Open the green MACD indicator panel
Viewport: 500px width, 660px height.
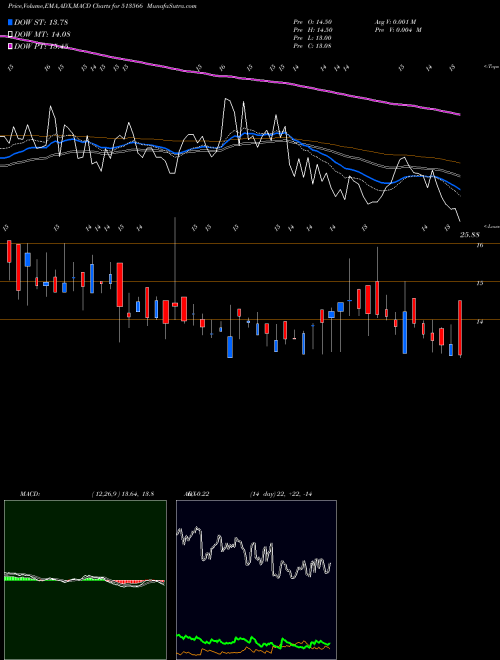pyautogui.click(x=85, y=580)
